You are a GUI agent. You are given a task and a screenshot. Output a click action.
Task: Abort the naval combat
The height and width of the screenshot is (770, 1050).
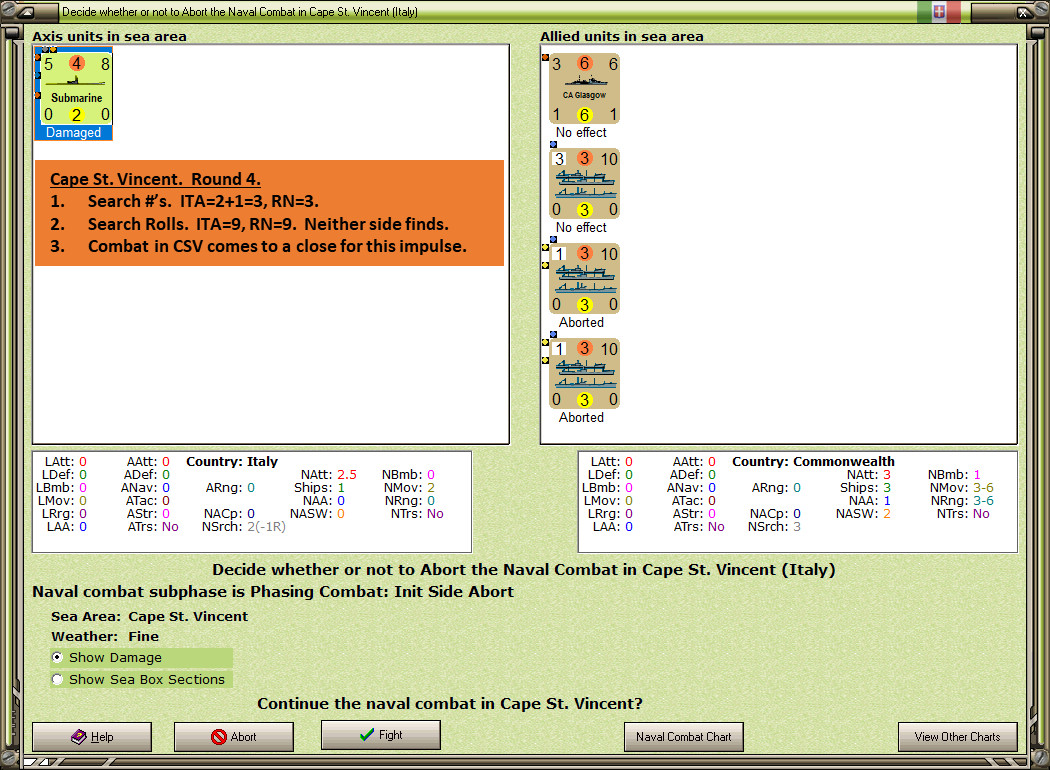click(234, 737)
